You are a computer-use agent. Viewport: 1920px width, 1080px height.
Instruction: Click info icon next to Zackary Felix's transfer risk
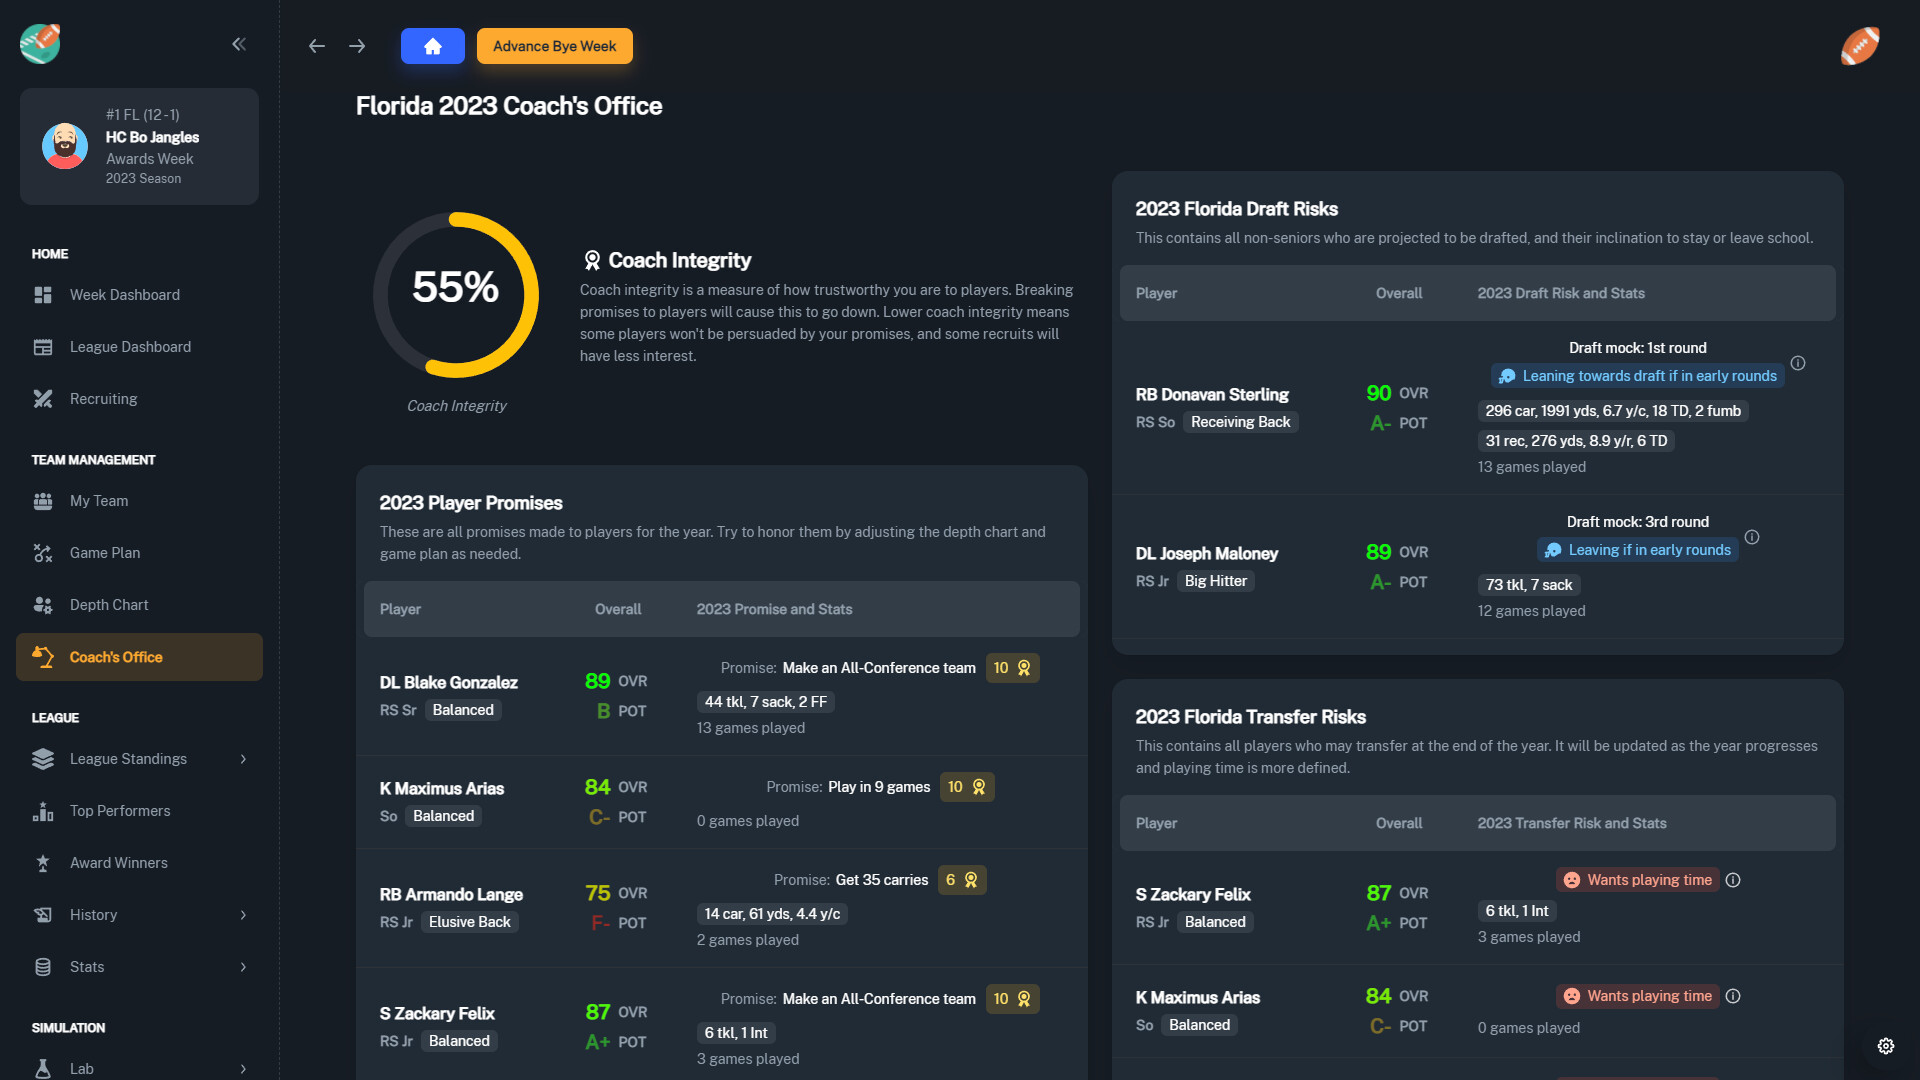click(x=1733, y=880)
